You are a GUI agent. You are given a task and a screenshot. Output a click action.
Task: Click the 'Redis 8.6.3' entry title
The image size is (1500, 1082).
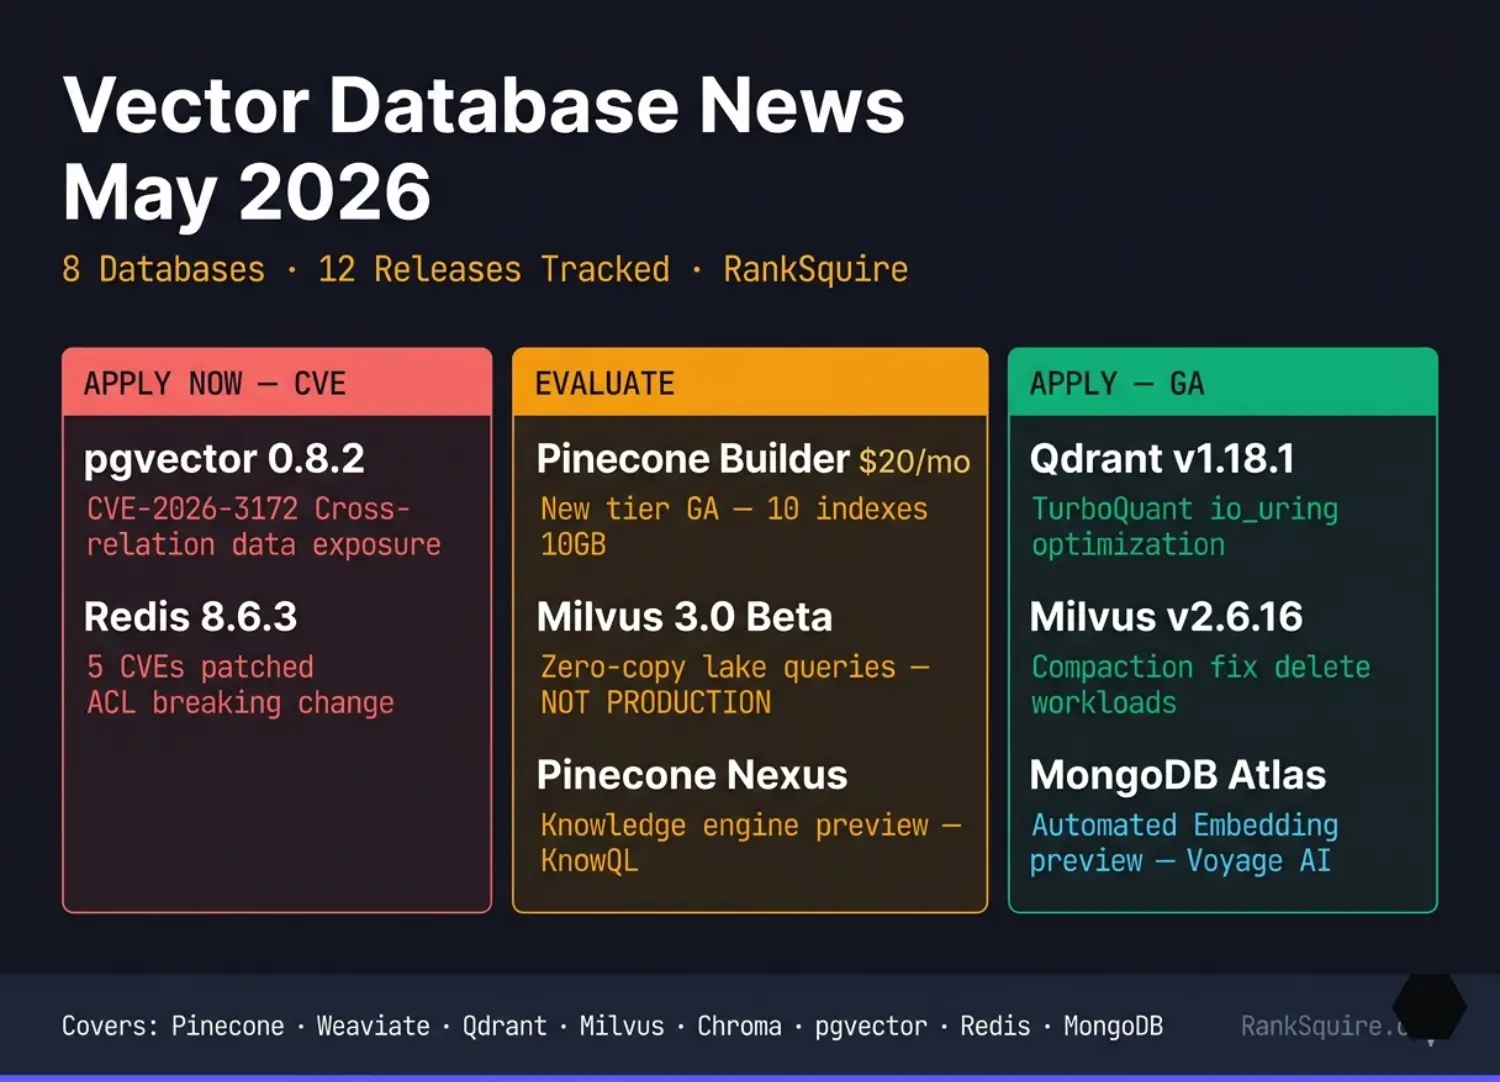tap(190, 616)
